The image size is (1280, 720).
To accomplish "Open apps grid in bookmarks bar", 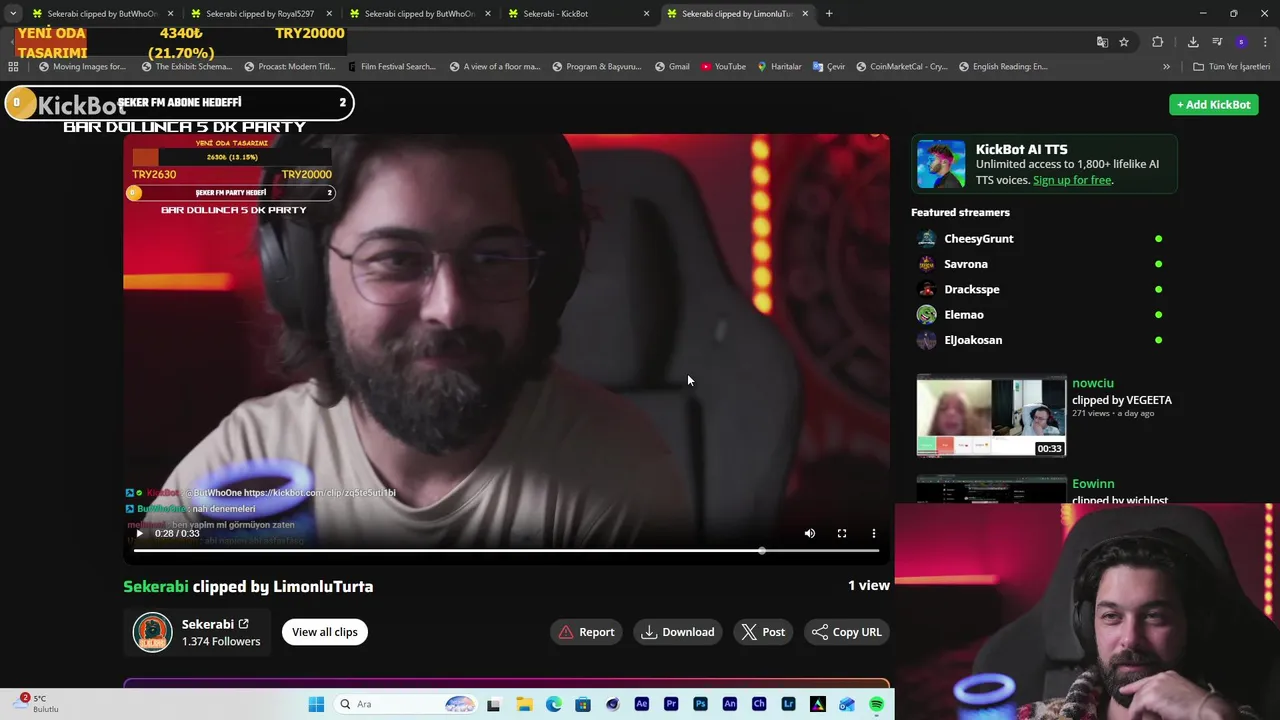I will coord(13,67).
